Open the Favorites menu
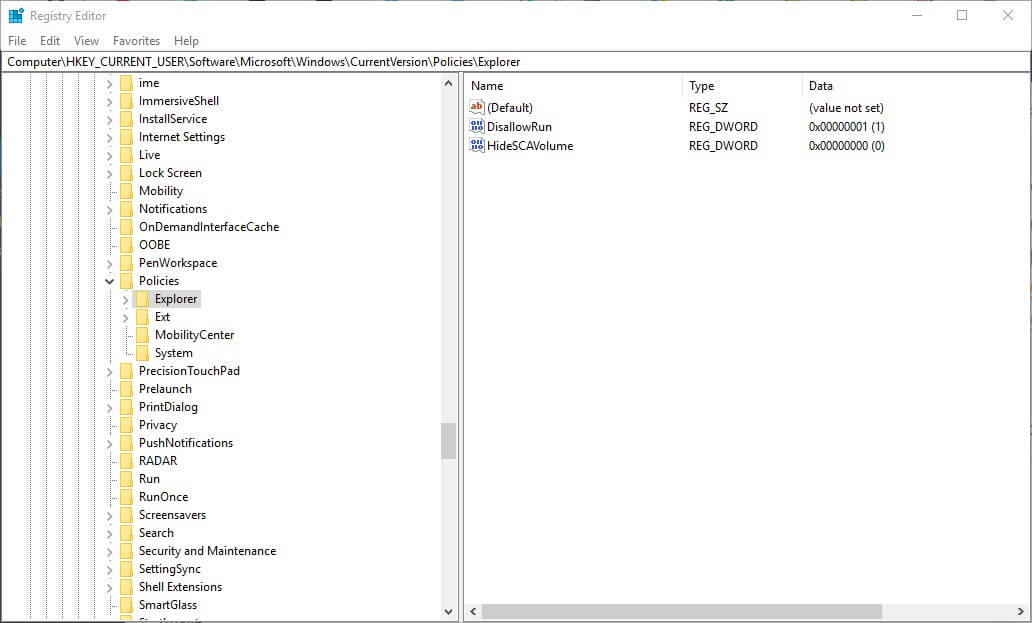This screenshot has width=1032, height=623. (x=136, y=41)
